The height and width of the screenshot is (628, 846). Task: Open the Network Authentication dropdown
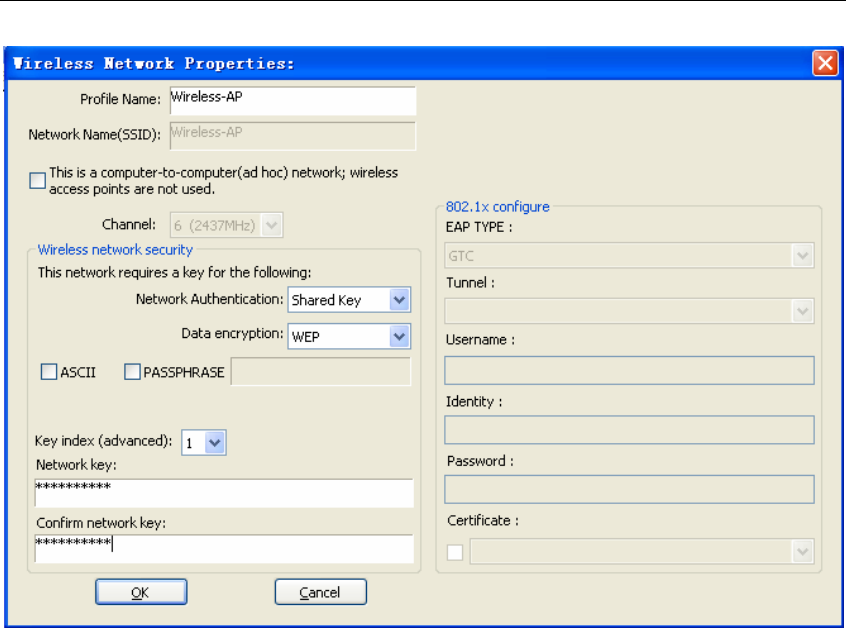(400, 300)
